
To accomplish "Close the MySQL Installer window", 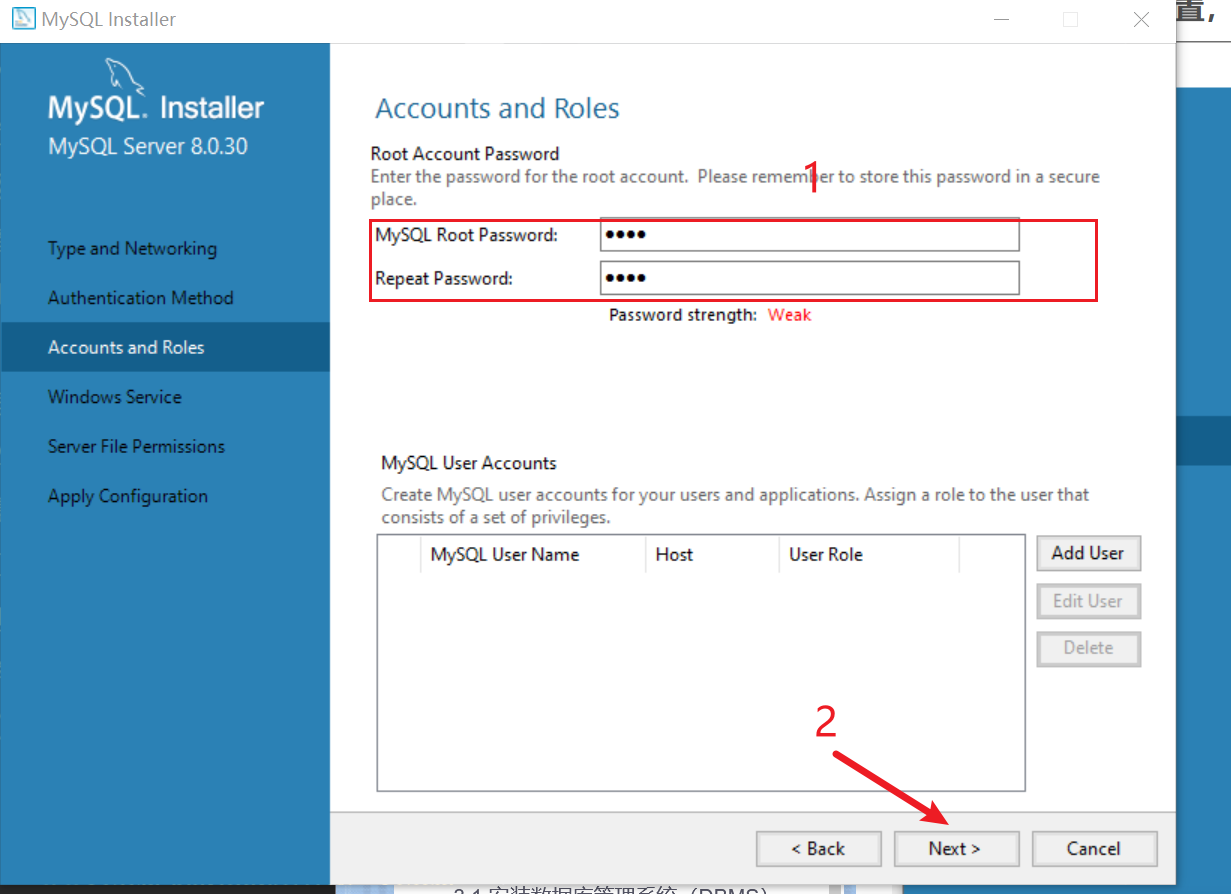I will click(x=1141, y=19).
